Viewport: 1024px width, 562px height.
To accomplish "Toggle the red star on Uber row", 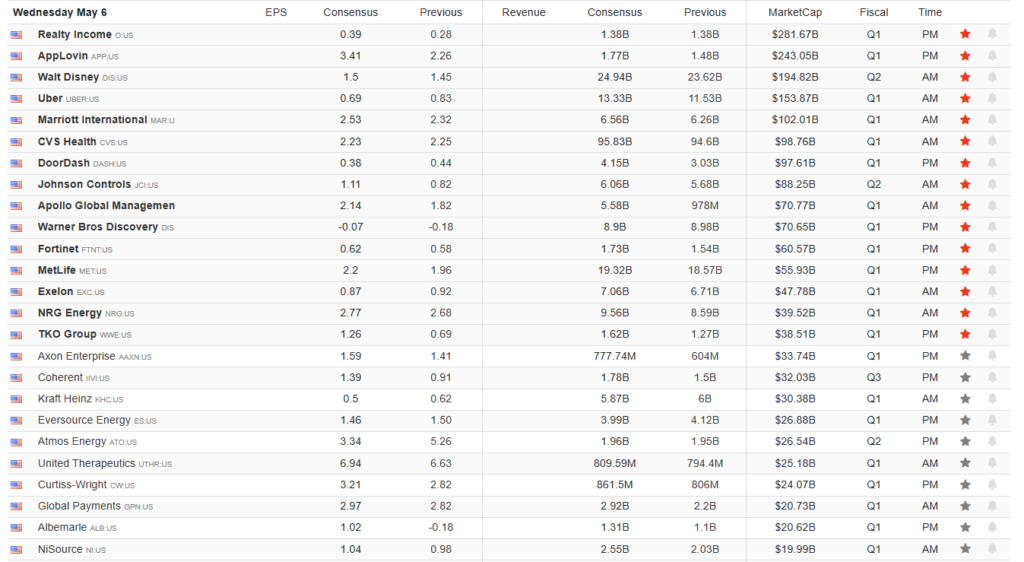I will tap(965, 99).
